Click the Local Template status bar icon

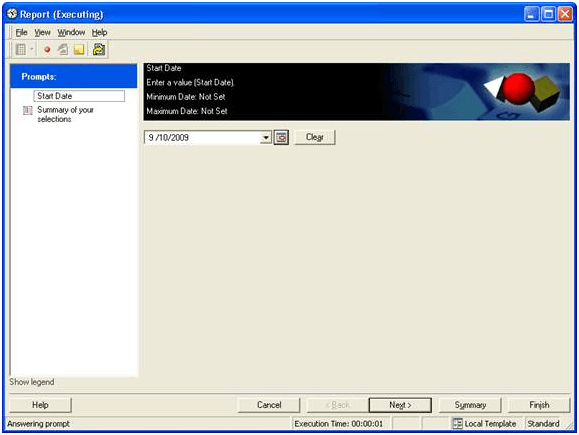(x=457, y=424)
